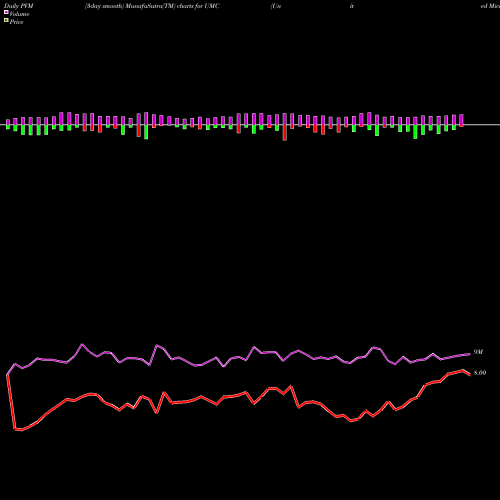Click the 'Volume' legend label
The height and width of the screenshot is (500, 500).
[19, 14]
